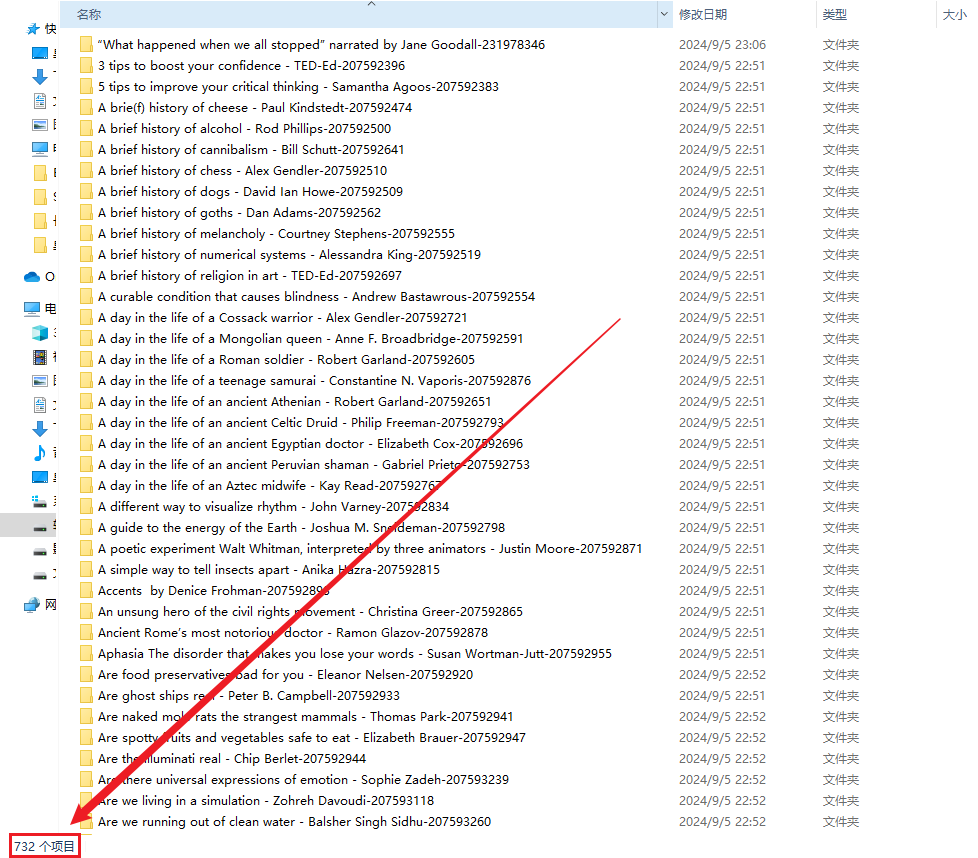
Task: Open the 3D Objects cube icon
Action: pyautogui.click(x=40, y=333)
